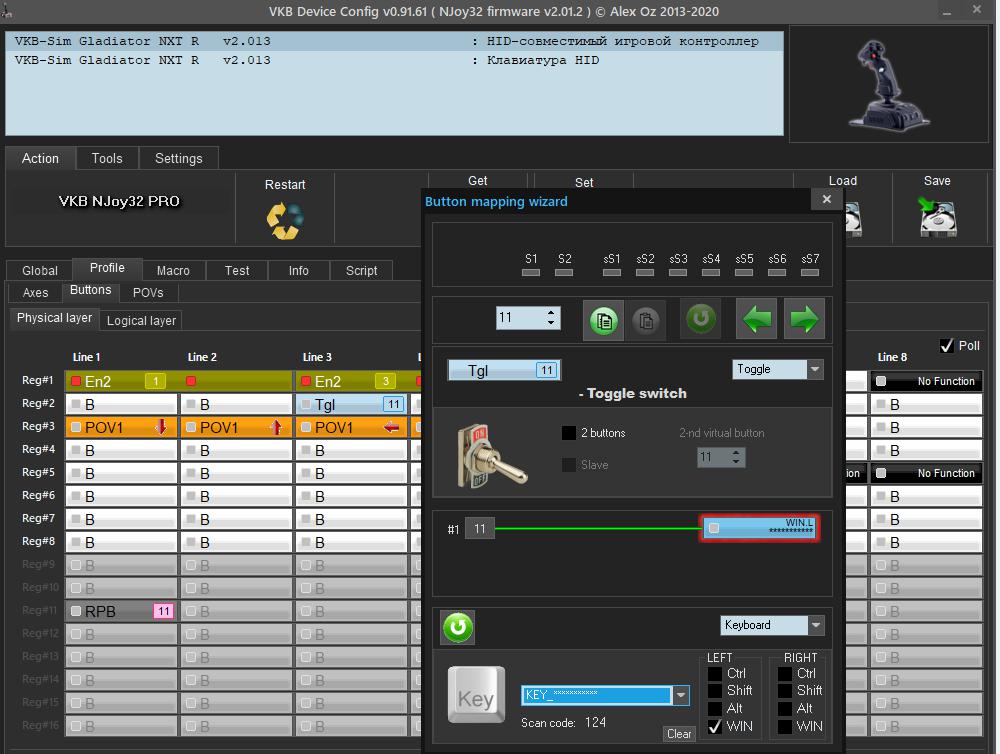Click the blue 11 badge in the grid Tgl cell
The height and width of the screenshot is (754, 1000).
coord(393,404)
